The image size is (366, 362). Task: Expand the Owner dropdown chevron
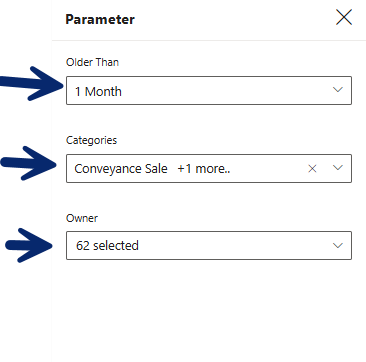pyautogui.click(x=338, y=246)
